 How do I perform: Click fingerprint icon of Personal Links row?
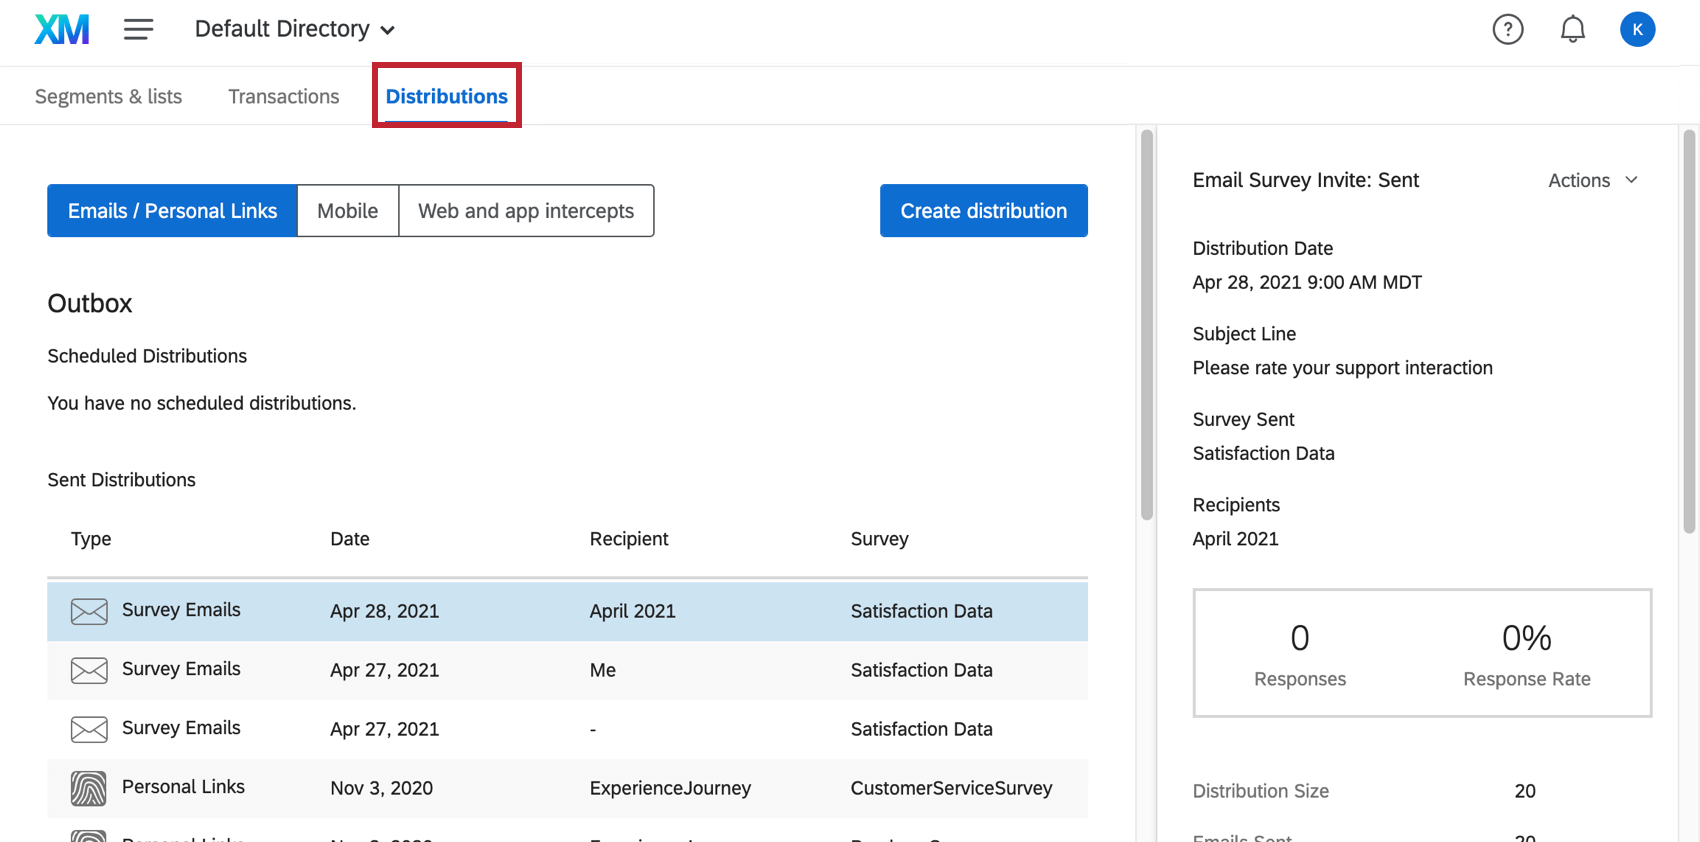pyautogui.click(x=89, y=788)
